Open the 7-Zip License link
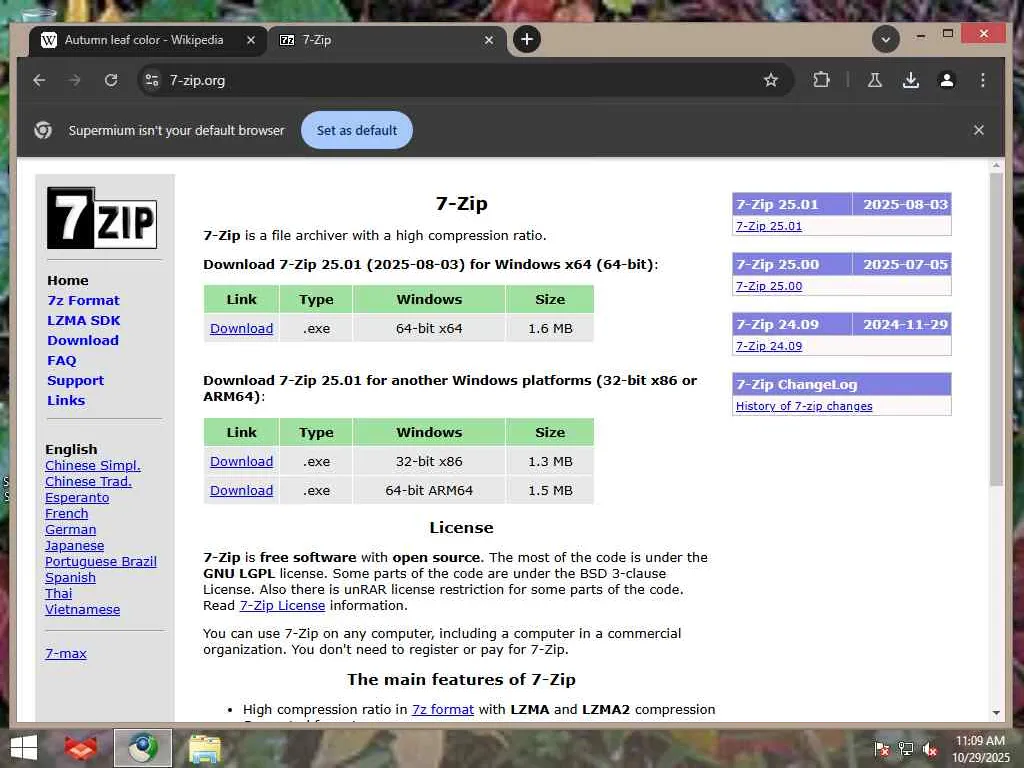 [x=282, y=605]
